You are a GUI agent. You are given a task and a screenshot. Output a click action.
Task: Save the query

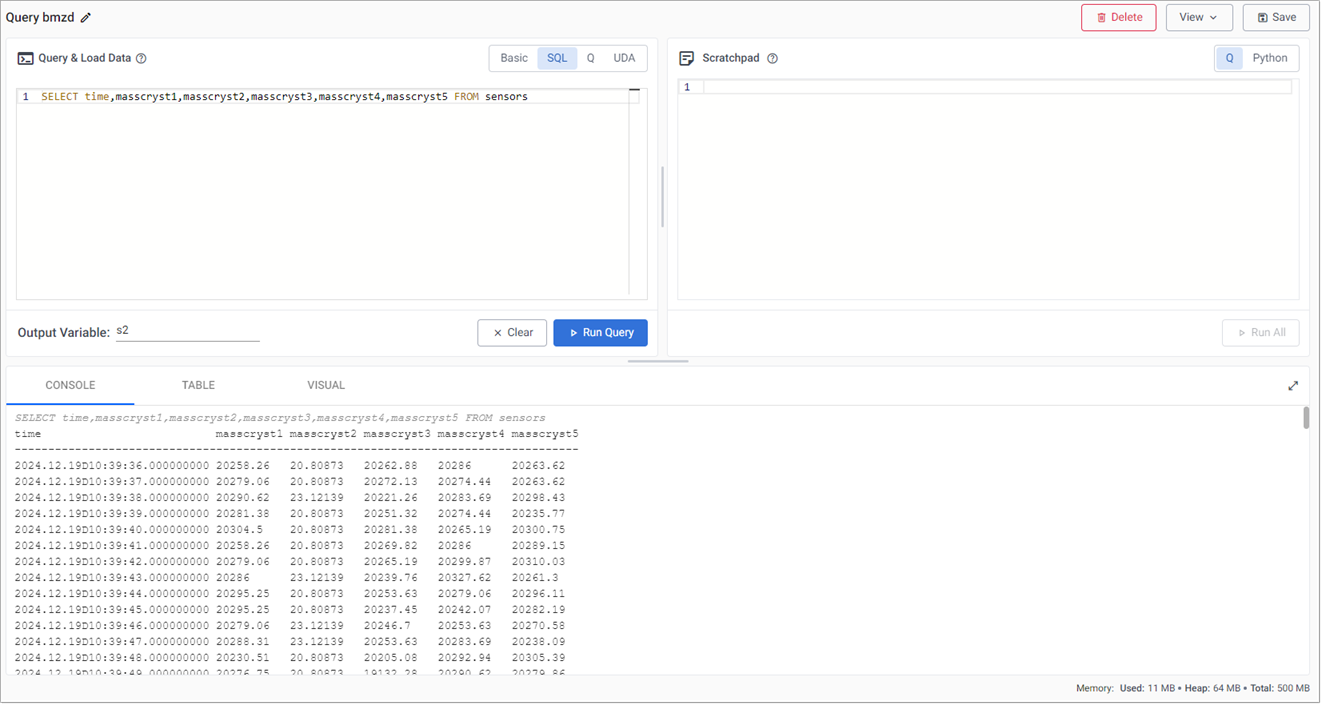[x=1276, y=17]
